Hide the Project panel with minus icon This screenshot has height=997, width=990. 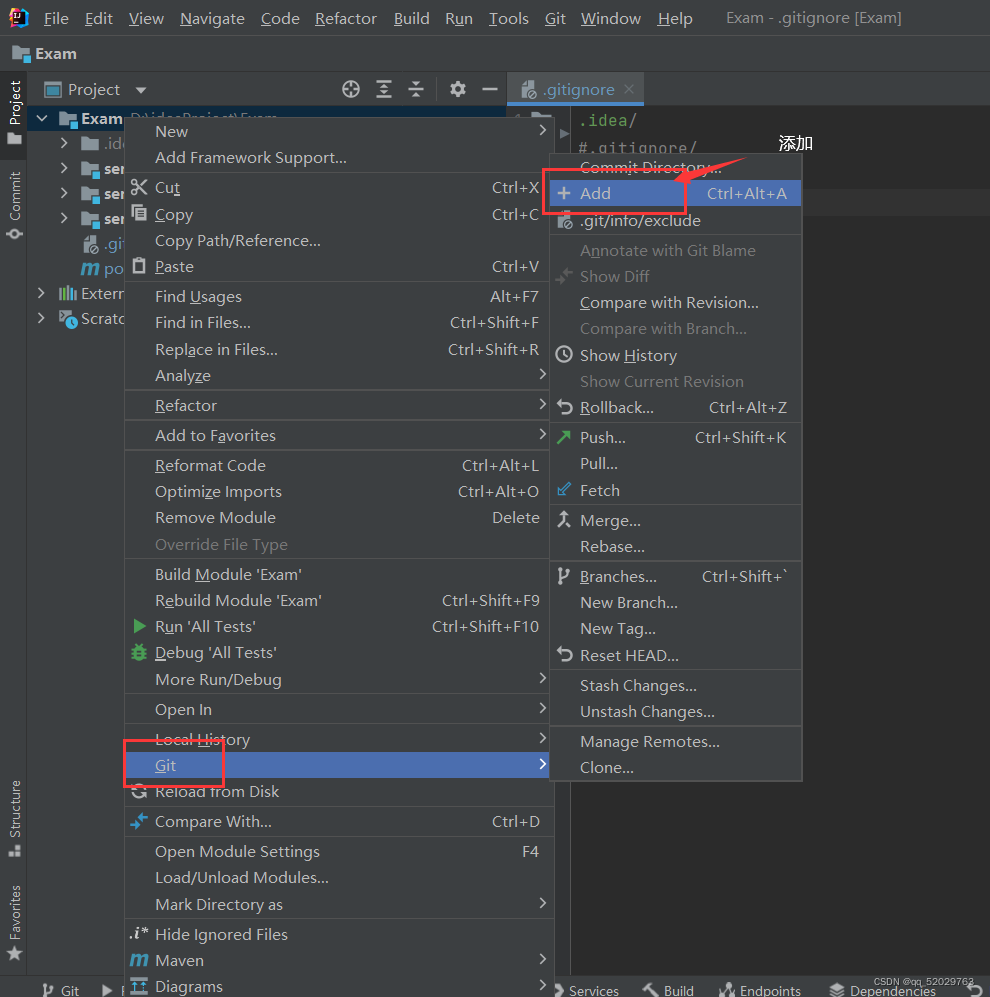point(490,89)
